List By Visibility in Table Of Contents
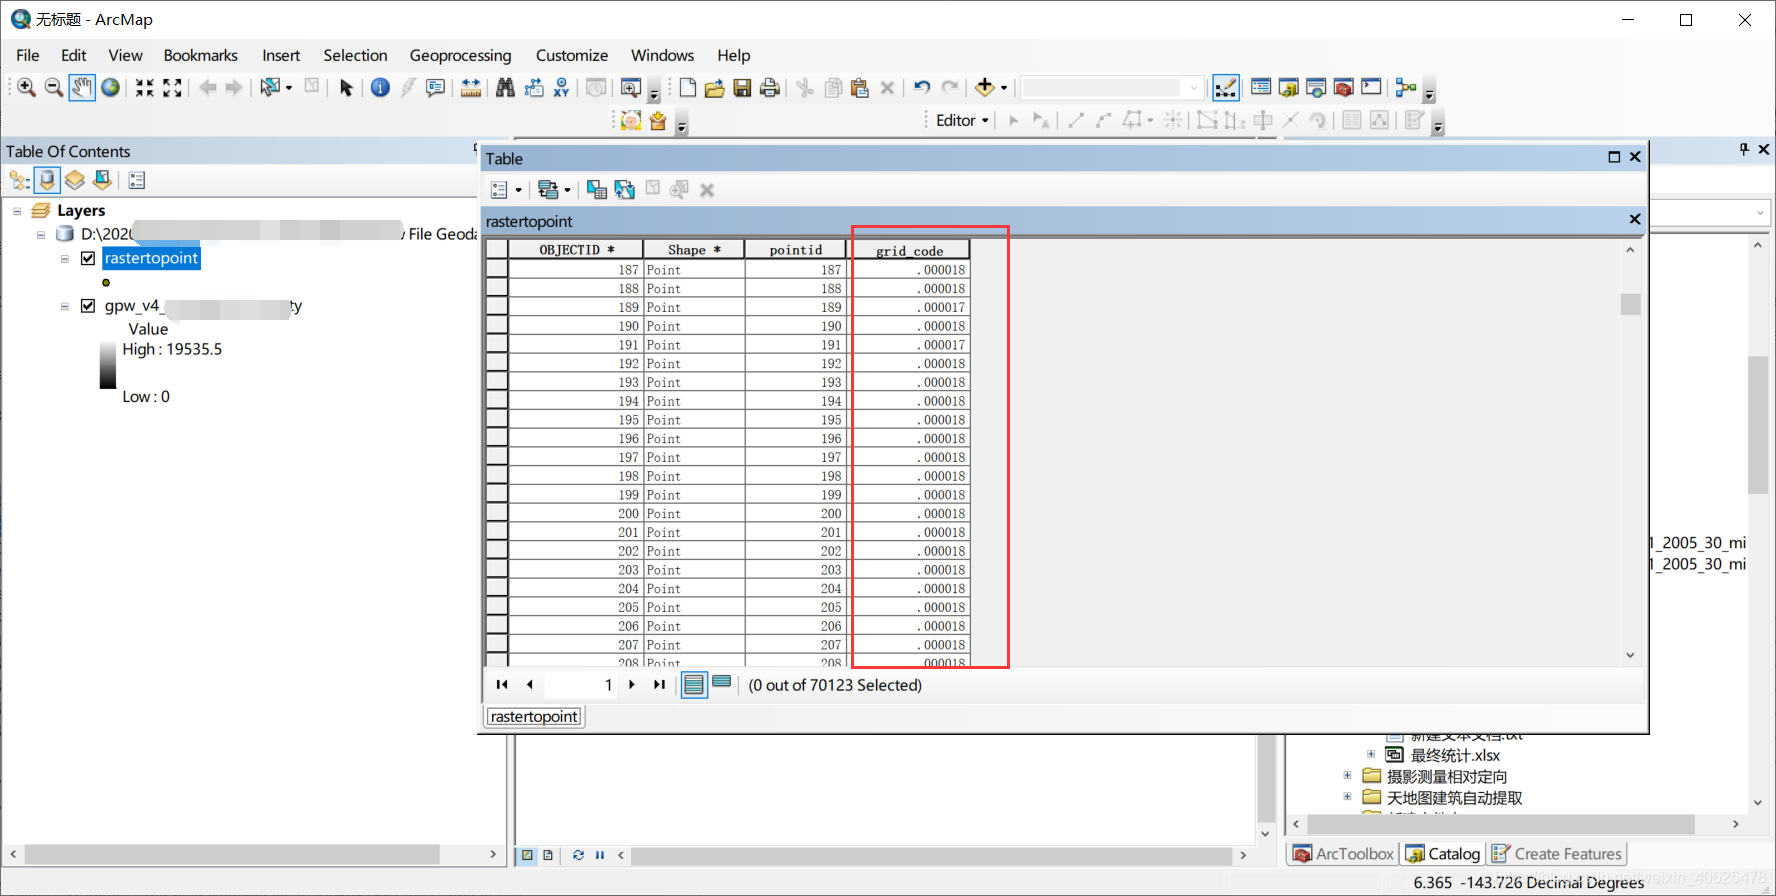This screenshot has width=1776, height=896. 75,180
